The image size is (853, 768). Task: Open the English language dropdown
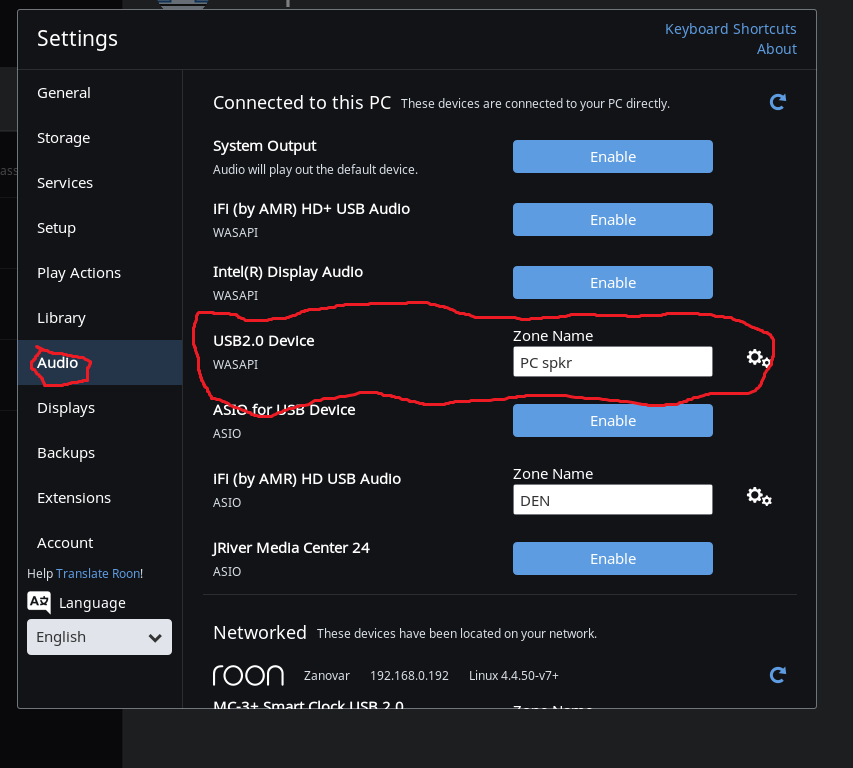[x=100, y=637]
